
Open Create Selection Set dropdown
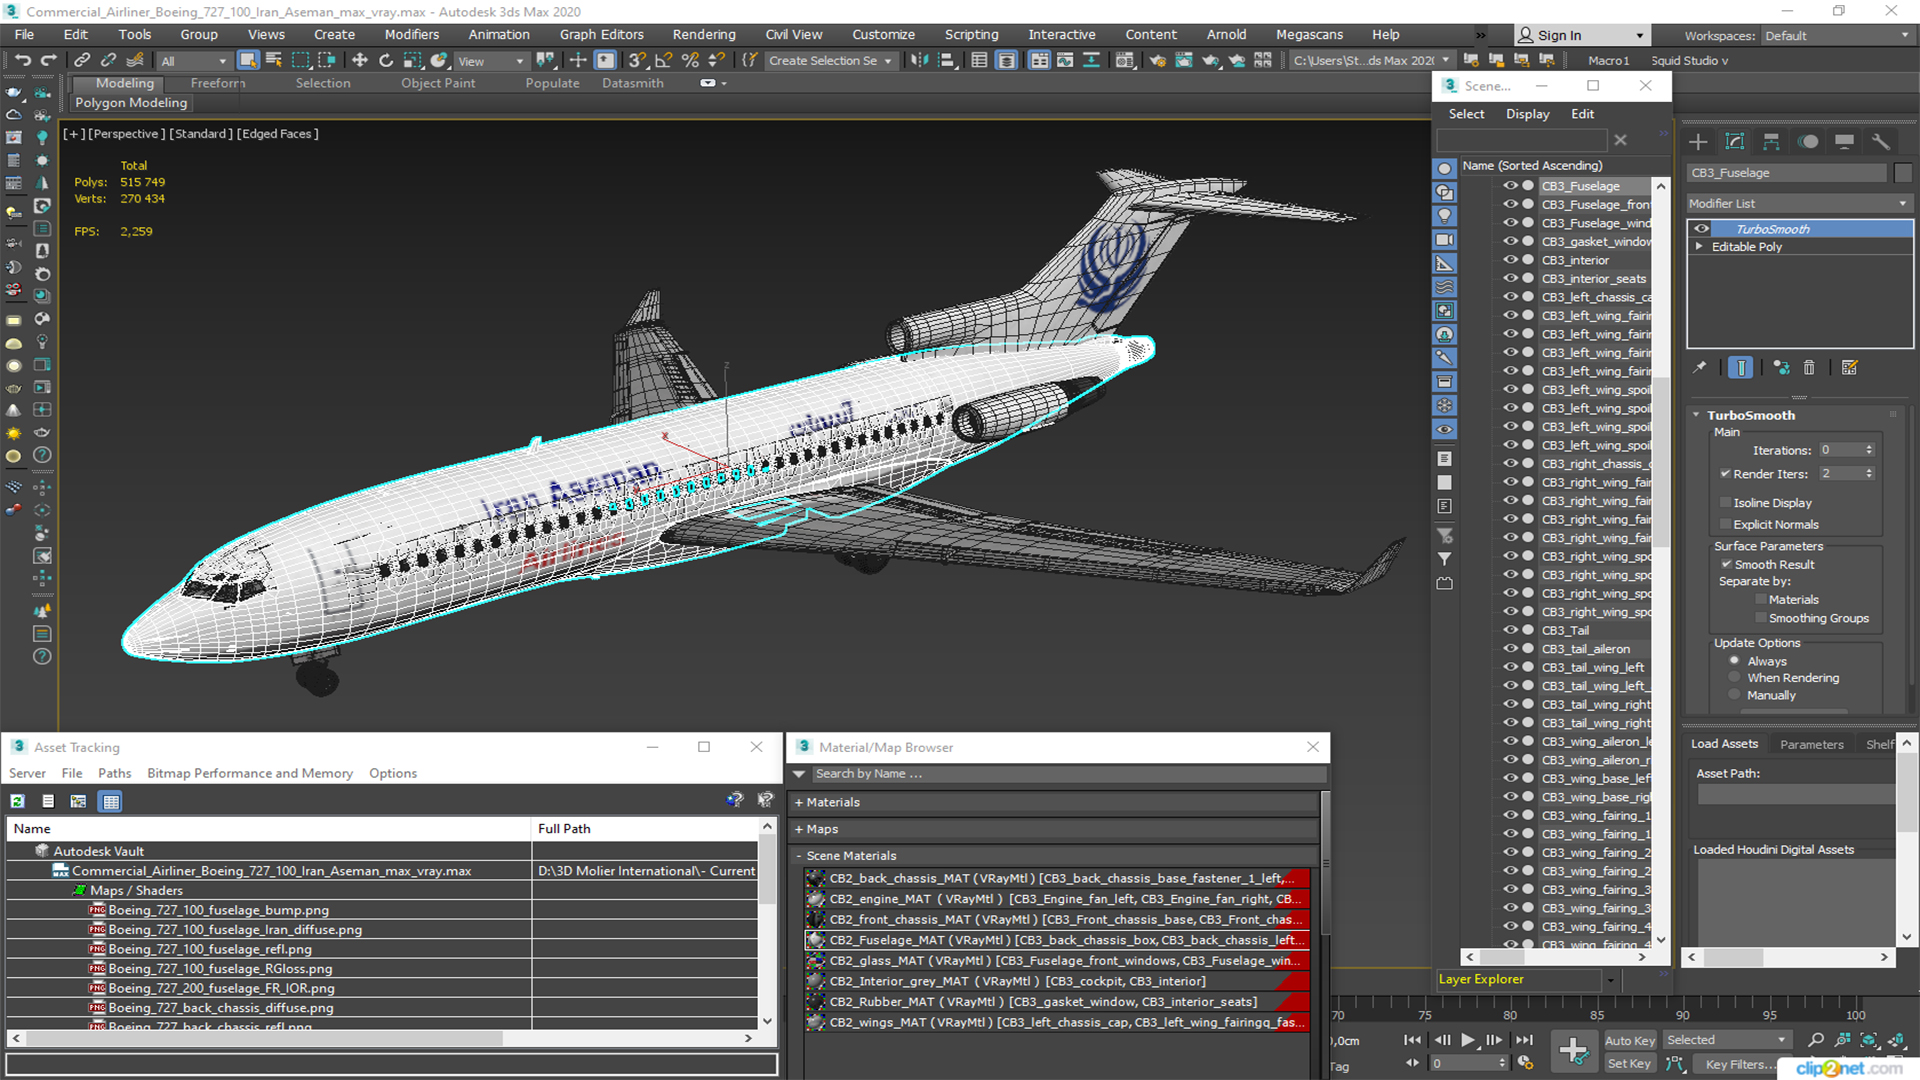click(x=830, y=61)
